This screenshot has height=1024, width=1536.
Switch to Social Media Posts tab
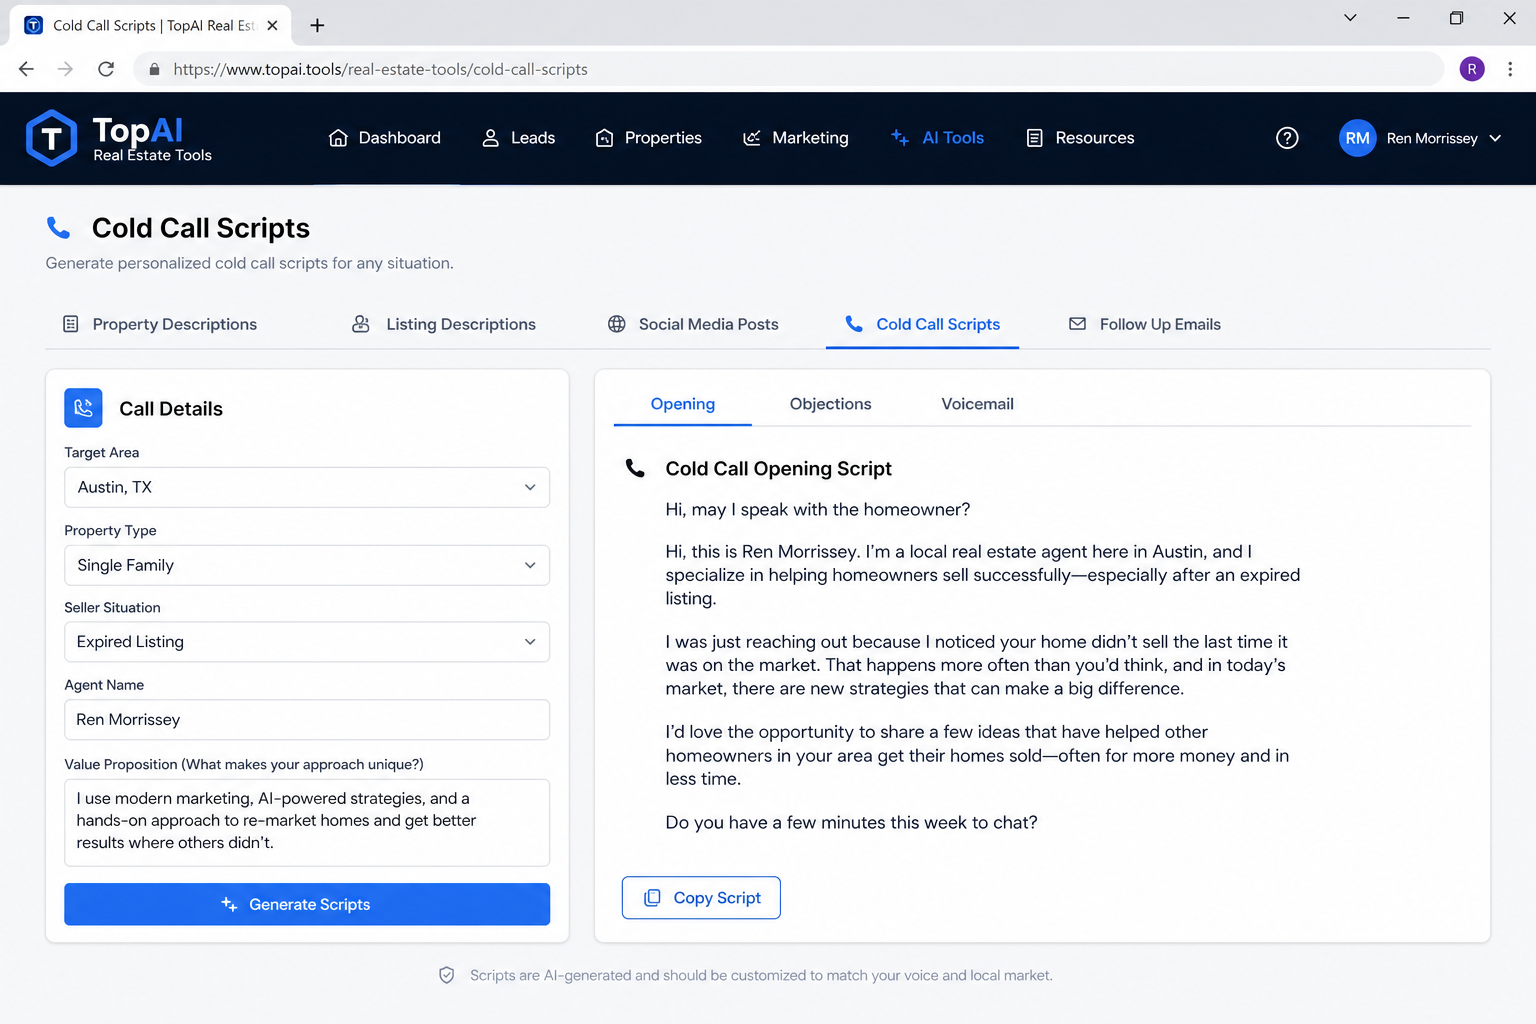pos(693,324)
